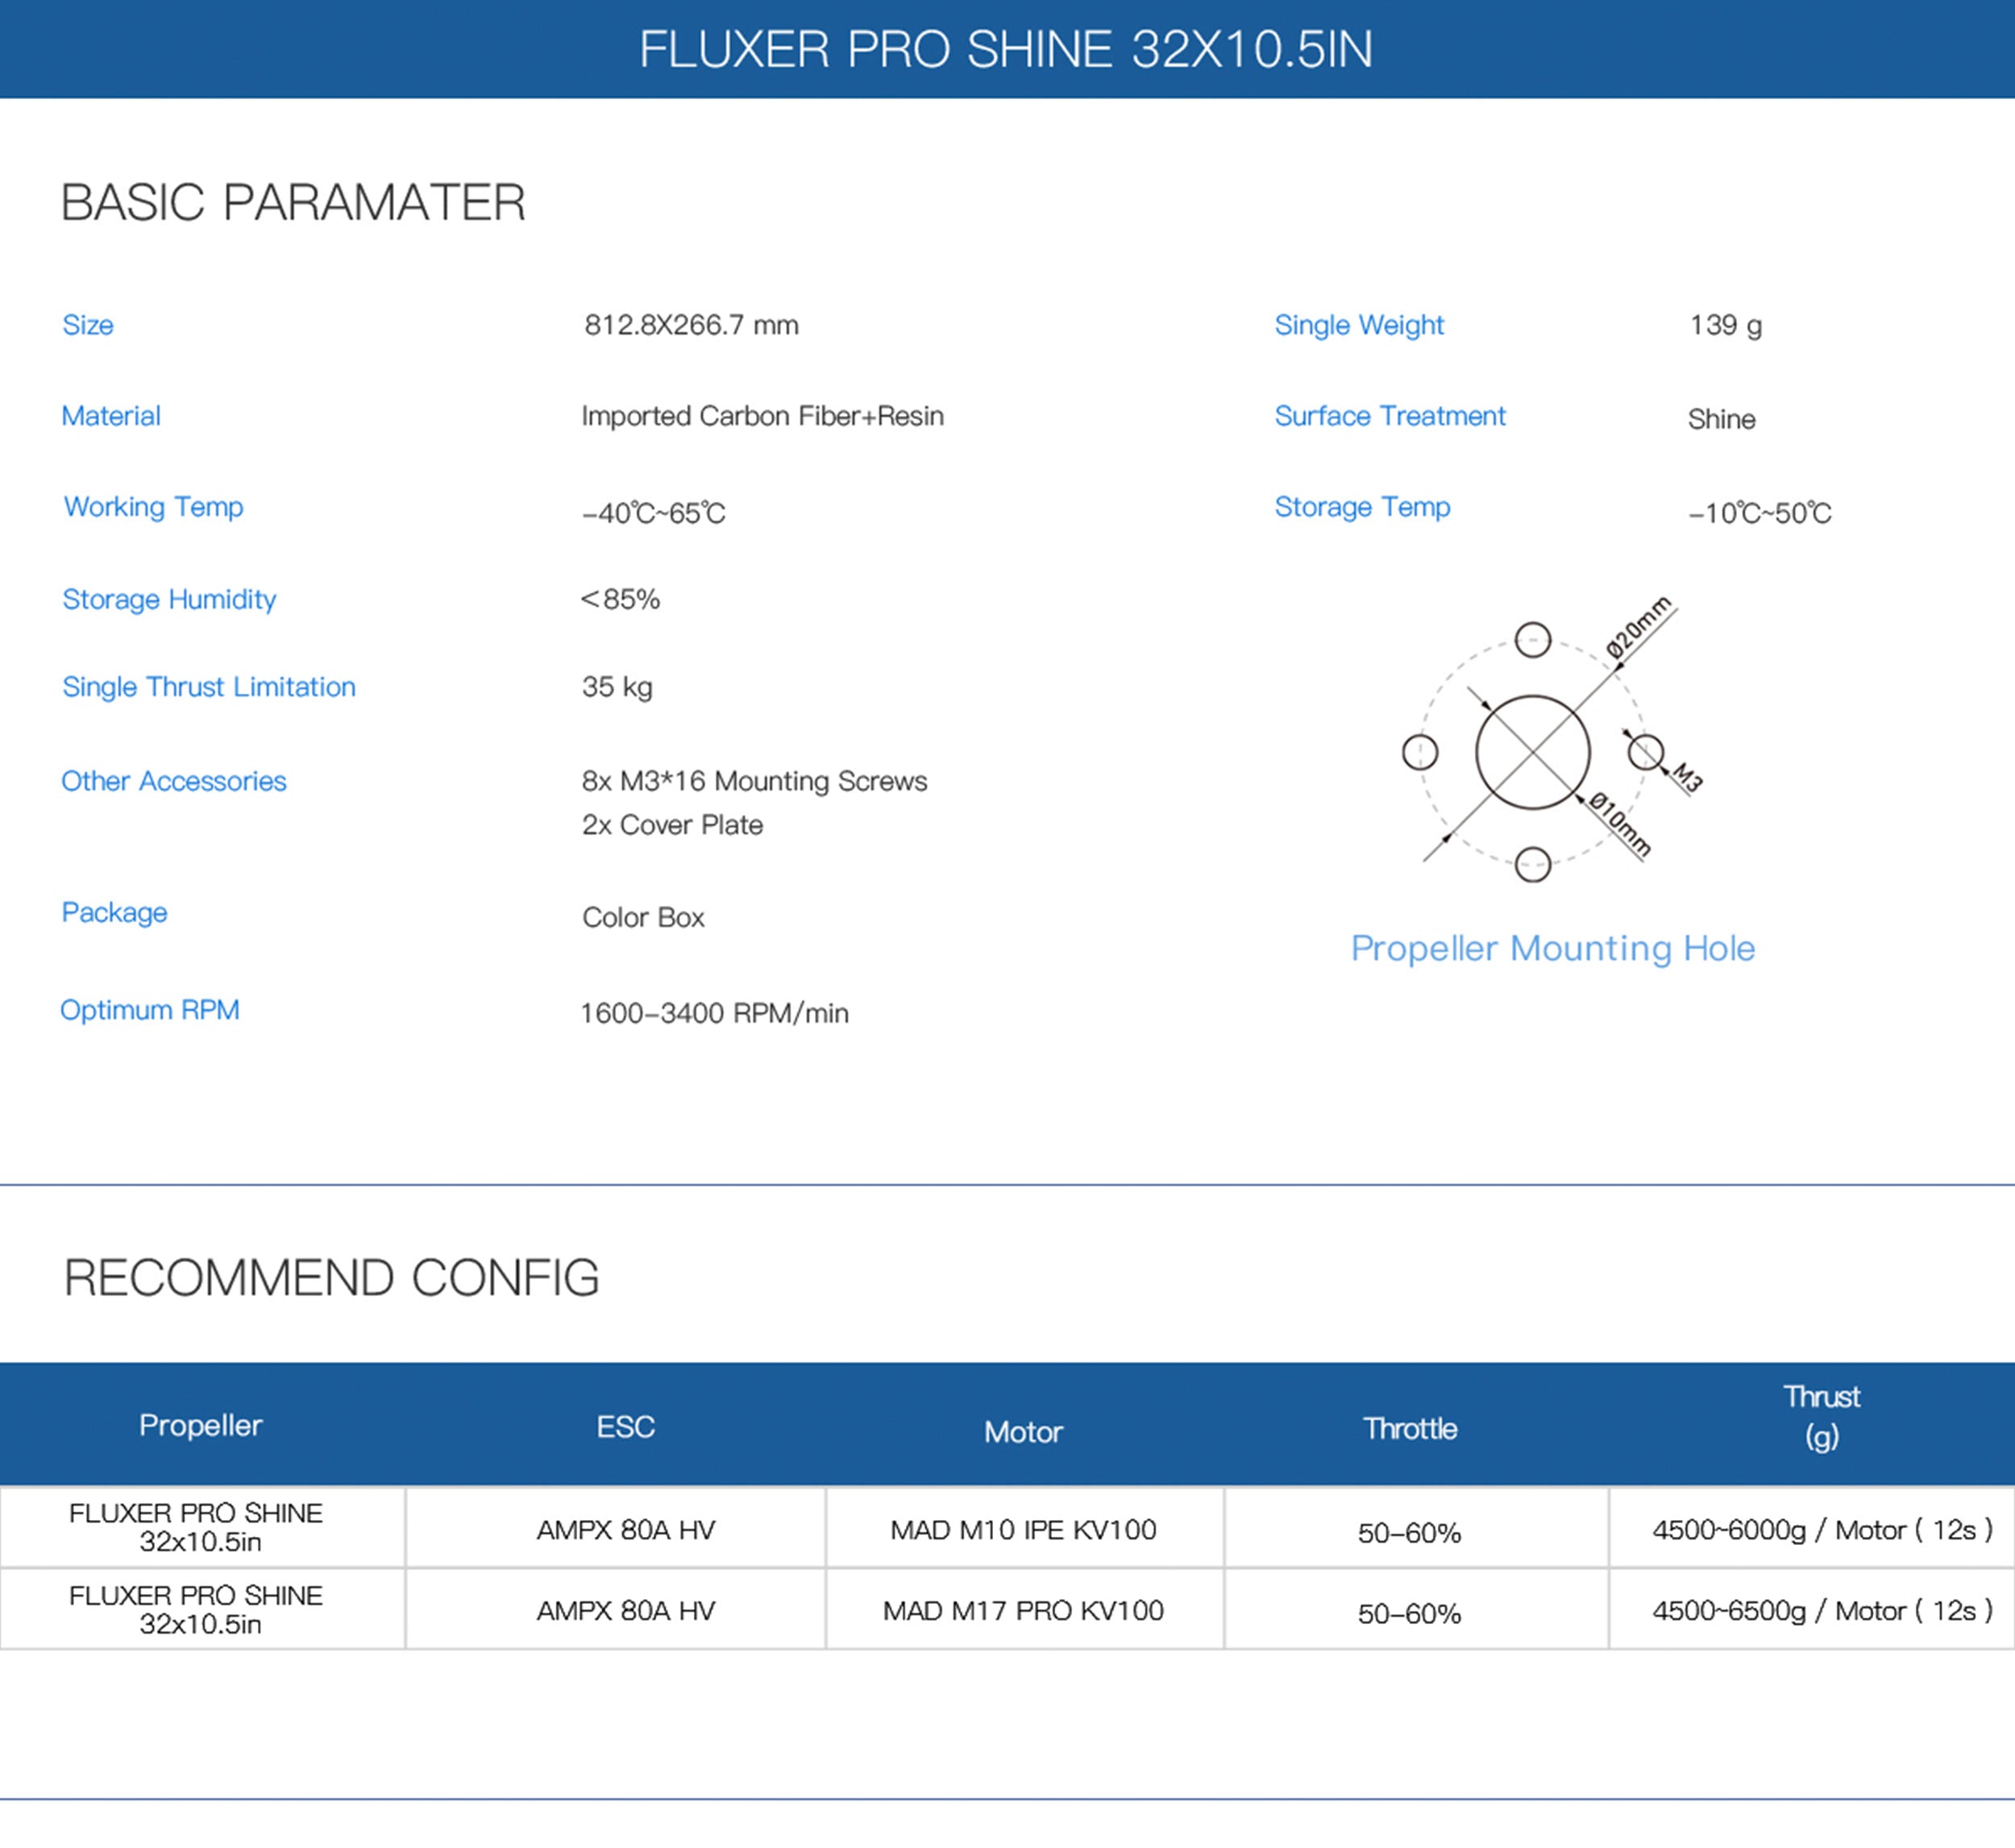Click the Size parameter label
Viewport: 2015px width, 1848px height.
click(88, 325)
